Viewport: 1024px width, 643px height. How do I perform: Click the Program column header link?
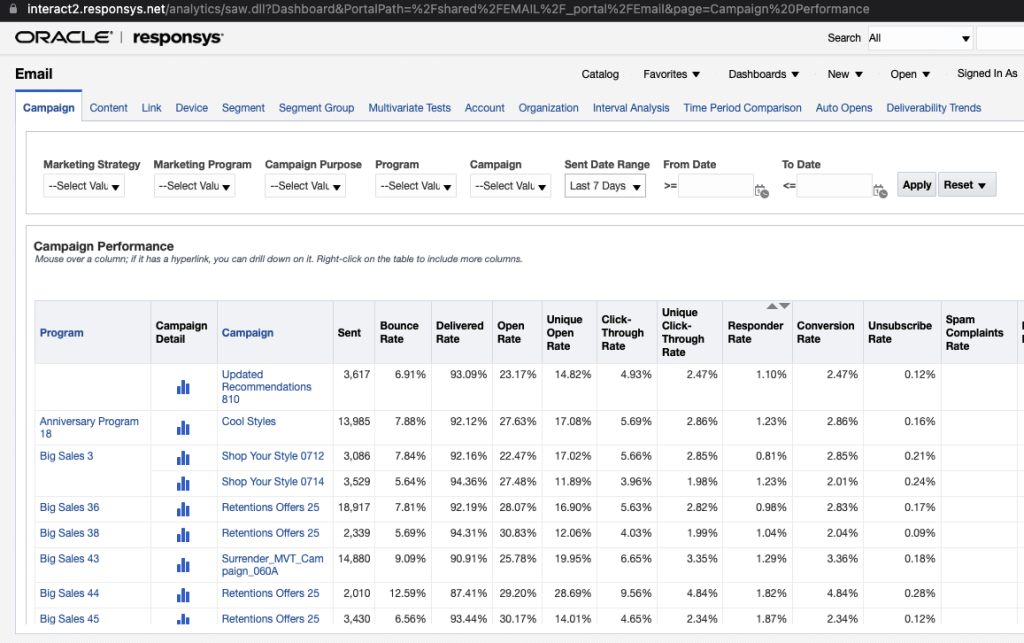point(61,333)
